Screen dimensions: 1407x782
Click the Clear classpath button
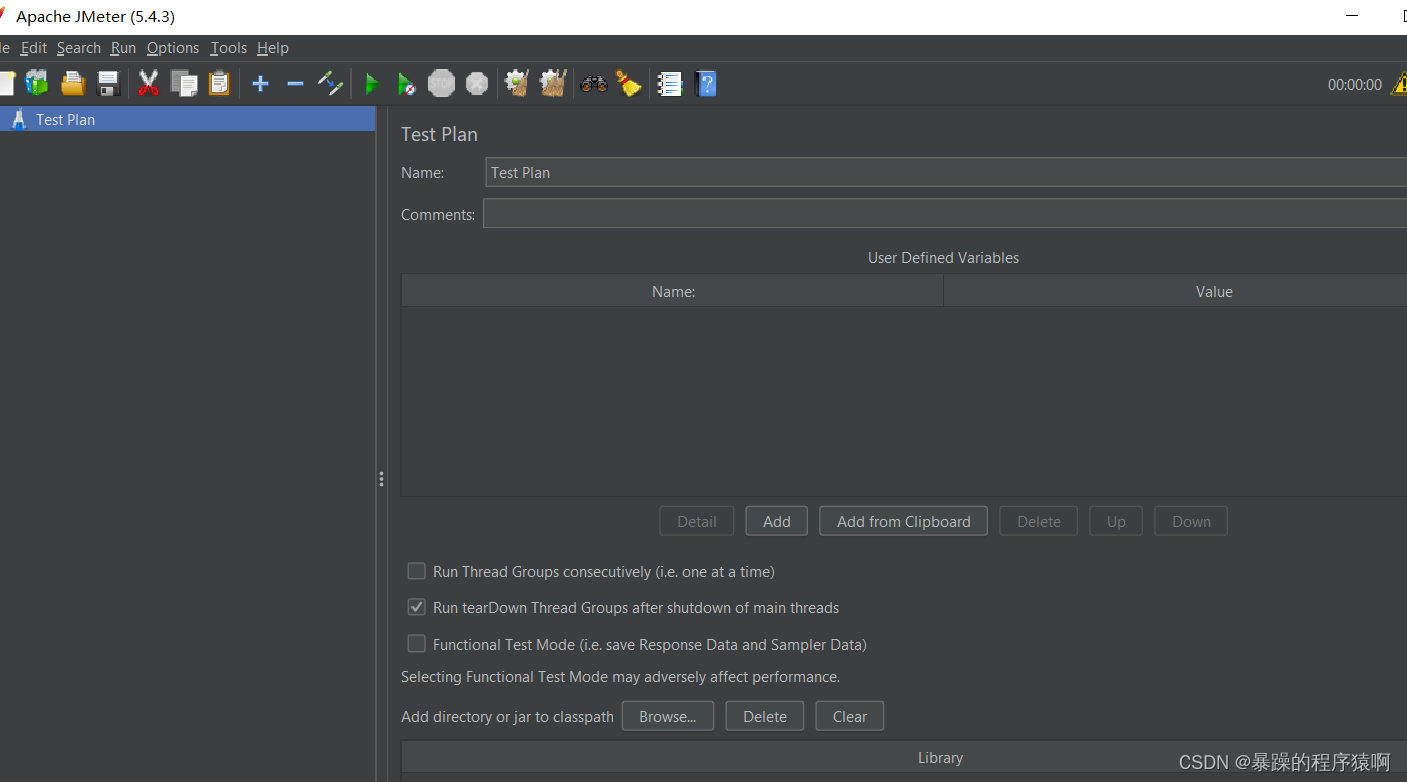(x=850, y=716)
